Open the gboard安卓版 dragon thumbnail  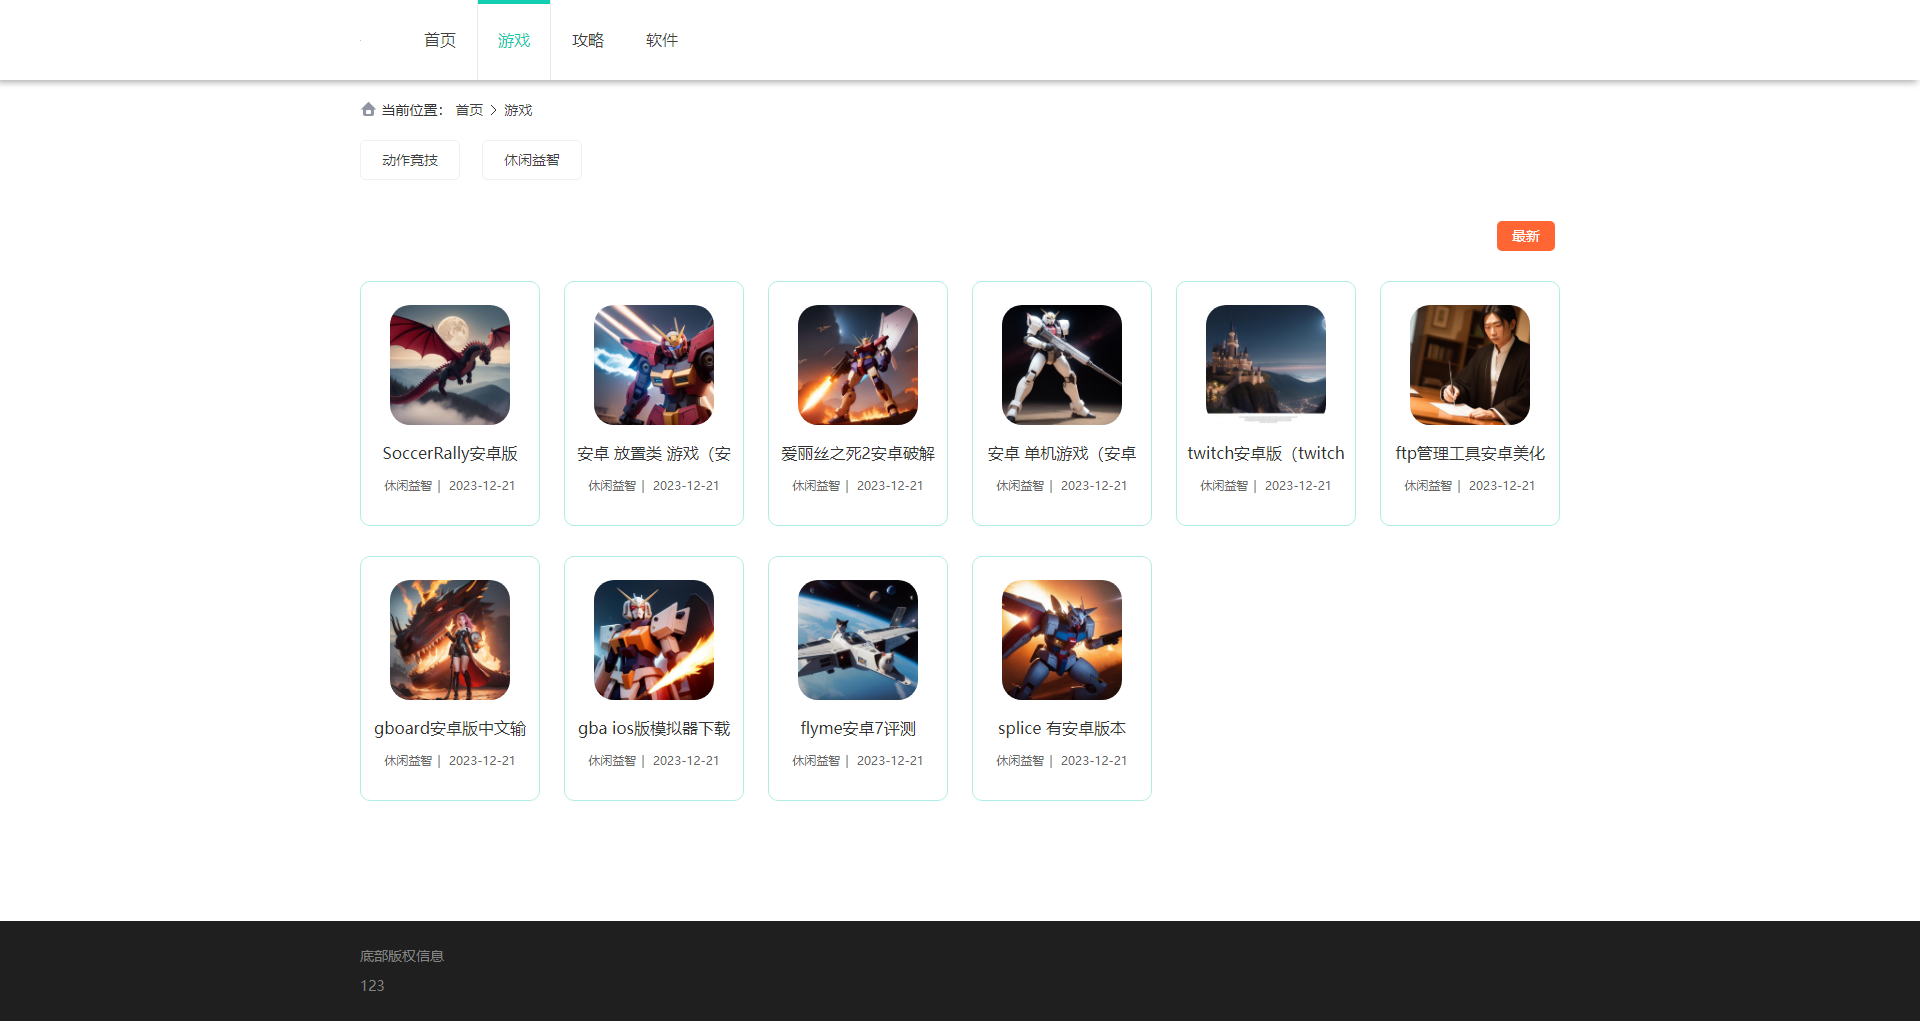[x=450, y=640]
